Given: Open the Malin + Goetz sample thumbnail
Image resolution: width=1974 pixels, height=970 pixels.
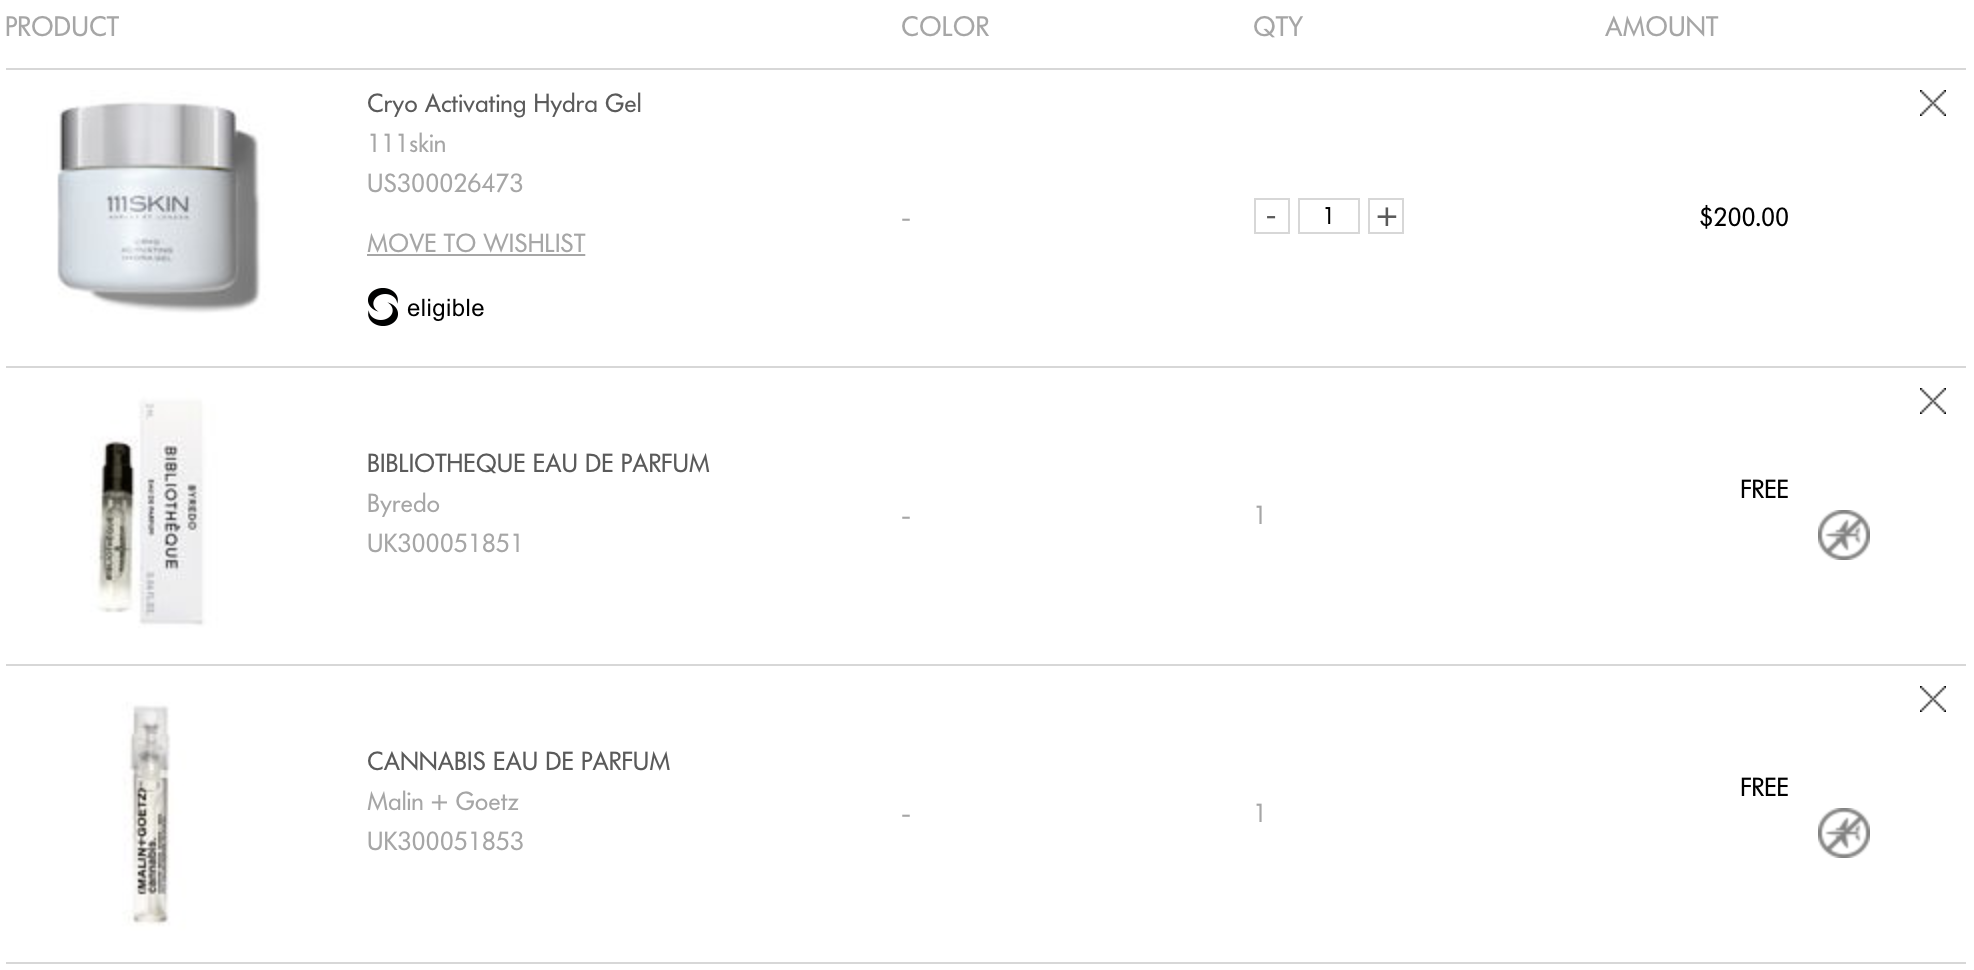Looking at the screenshot, I should 151,813.
